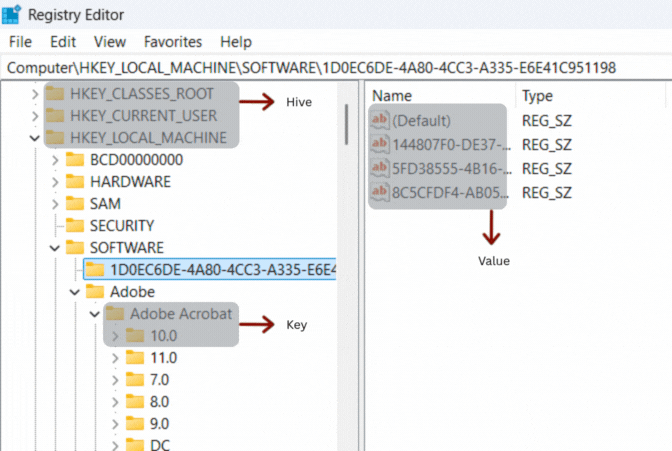Screen dimensions: 672x451
Task: Open the File menu
Action: point(20,42)
